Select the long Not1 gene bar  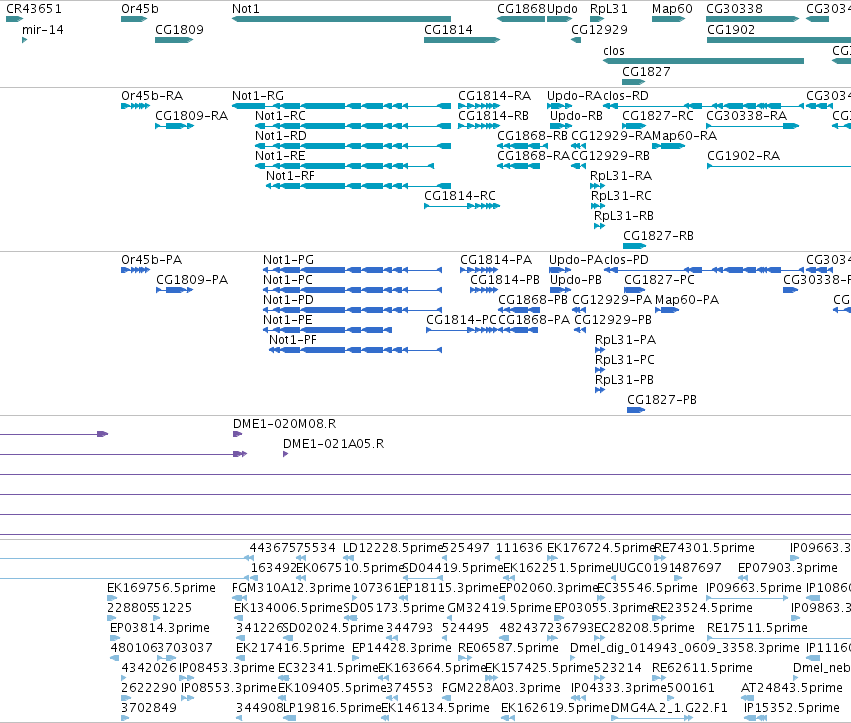(341, 19)
